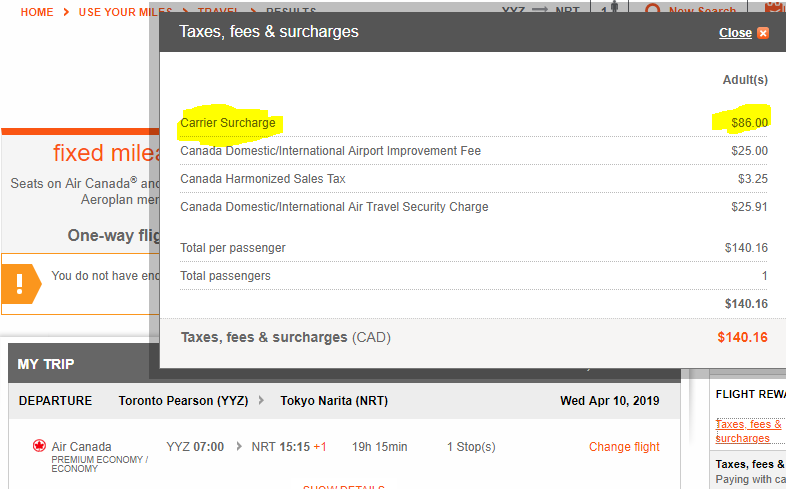
Task: Click the orange exclamation warning icon
Action: [21, 284]
